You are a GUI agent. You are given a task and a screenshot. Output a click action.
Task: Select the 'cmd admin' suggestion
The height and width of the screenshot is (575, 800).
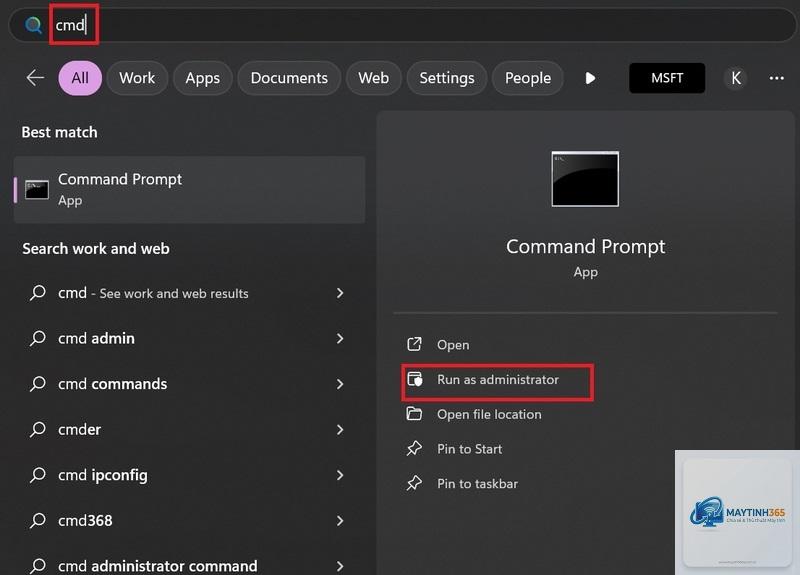[189, 339]
